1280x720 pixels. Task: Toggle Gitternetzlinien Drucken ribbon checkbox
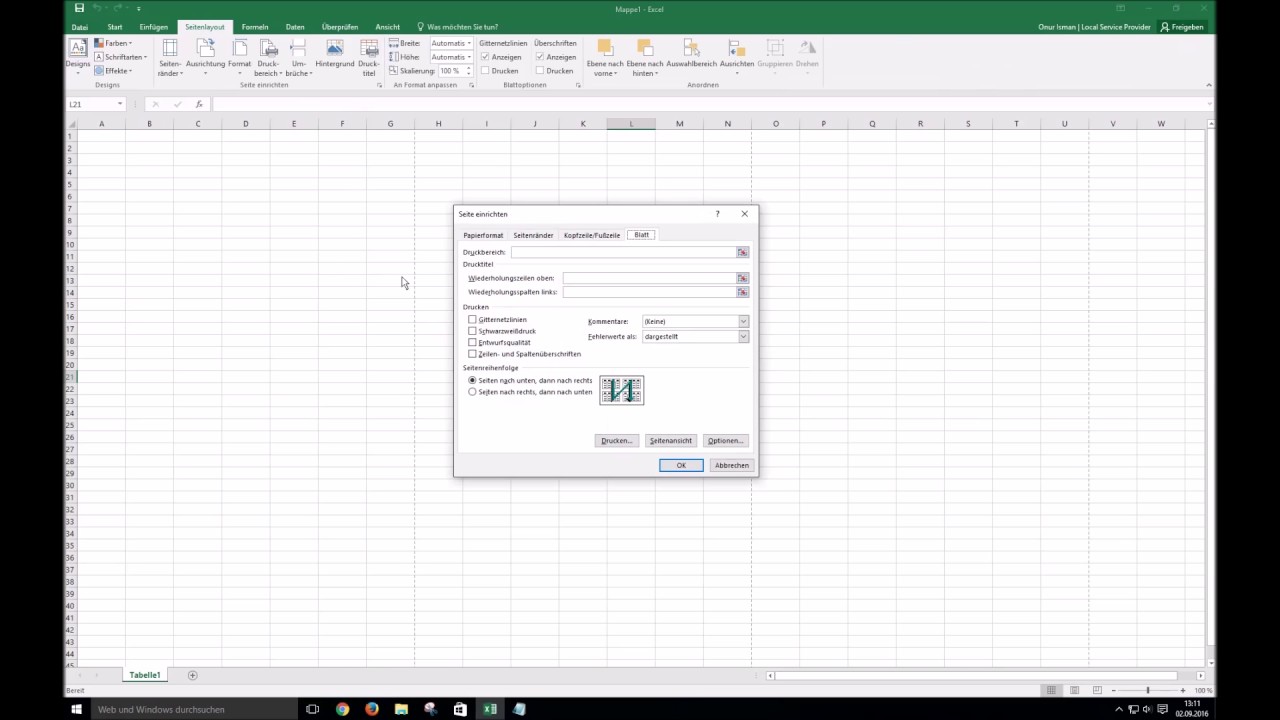tap(485, 71)
